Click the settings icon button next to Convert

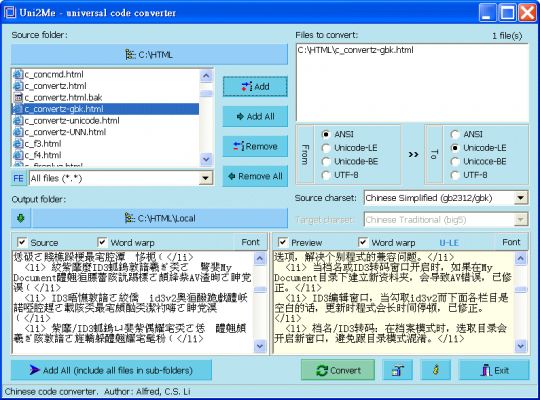pos(397,370)
